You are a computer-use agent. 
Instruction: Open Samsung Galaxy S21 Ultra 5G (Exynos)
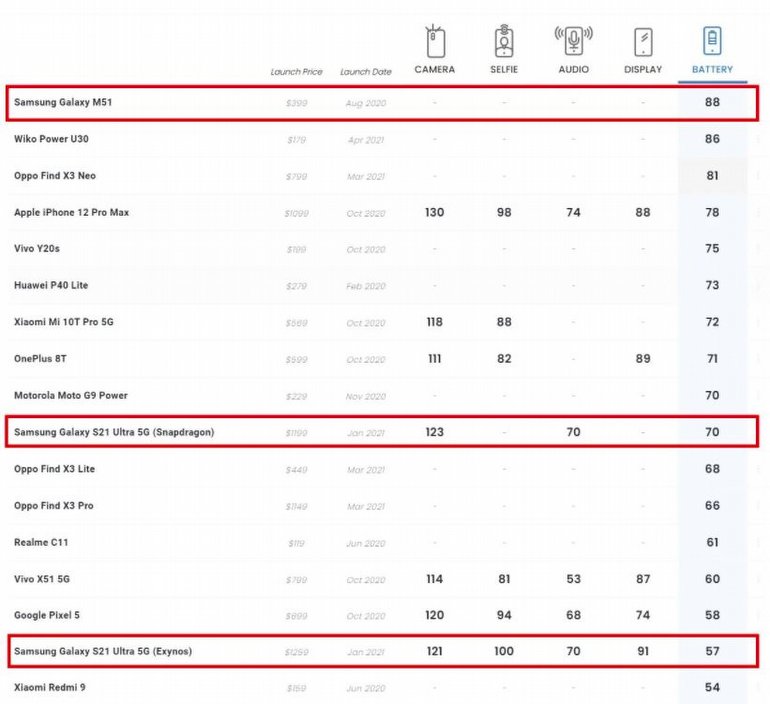103,651
